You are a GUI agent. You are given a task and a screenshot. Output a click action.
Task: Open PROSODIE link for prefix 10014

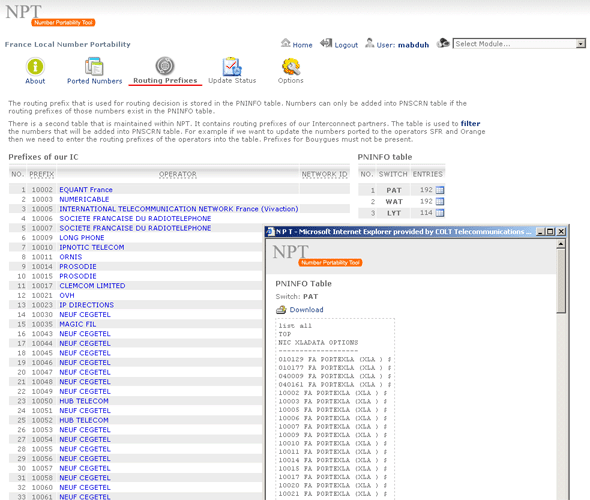78,266
